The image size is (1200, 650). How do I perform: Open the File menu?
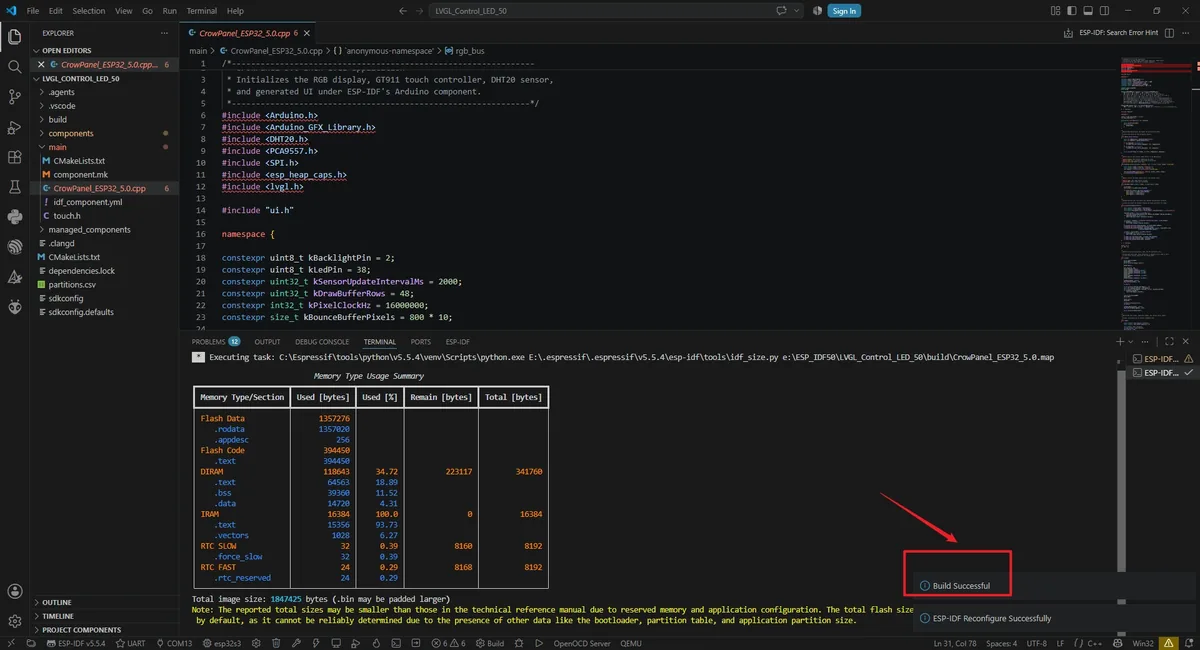(33, 11)
